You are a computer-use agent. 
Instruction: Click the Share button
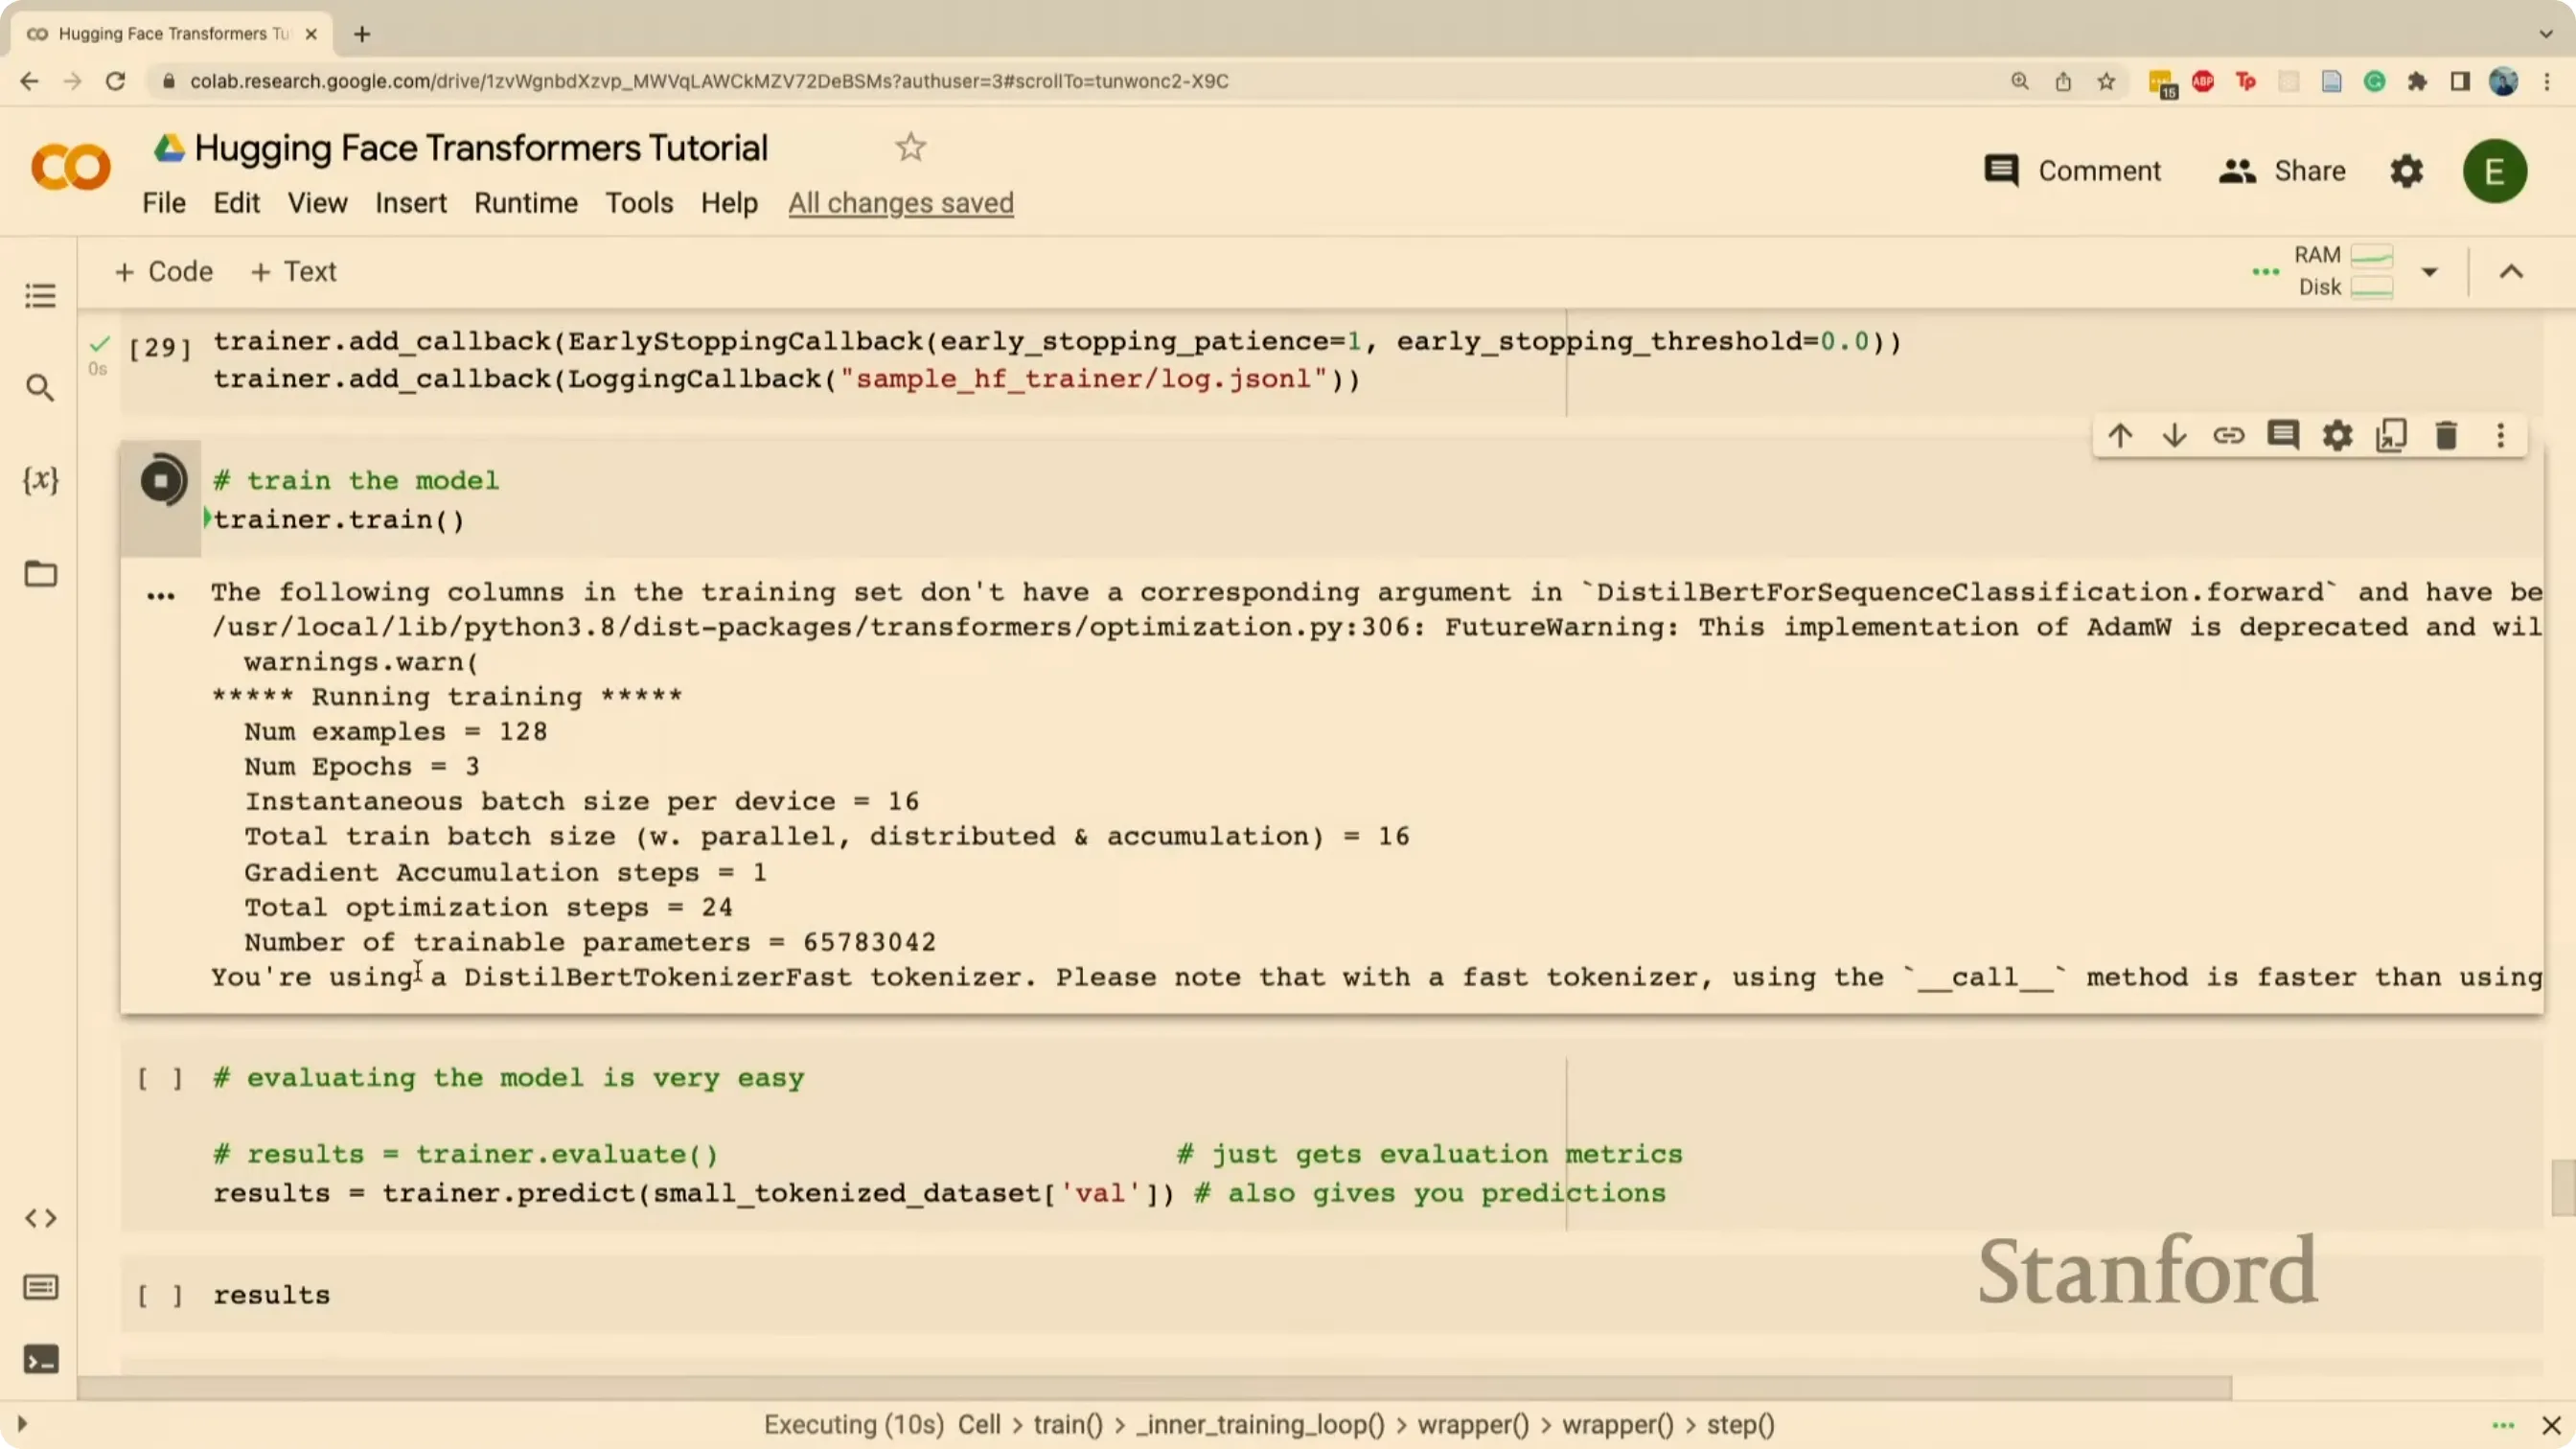pyautogui.click(x=2282, y=171)
